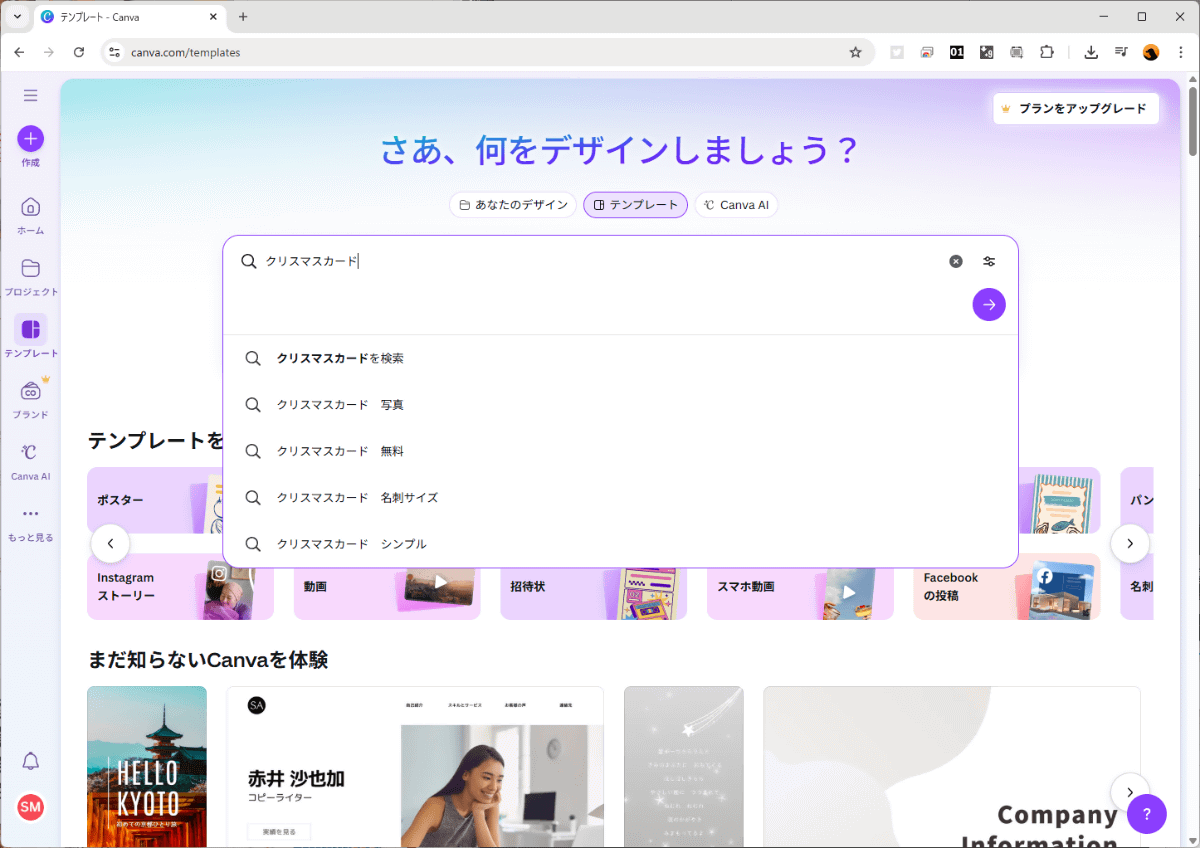Viewport: 1200px width, 848px height.
Task: Choose suggestion 'クリスマスカード 名刺サイズ'
Action: pos(620,497)
